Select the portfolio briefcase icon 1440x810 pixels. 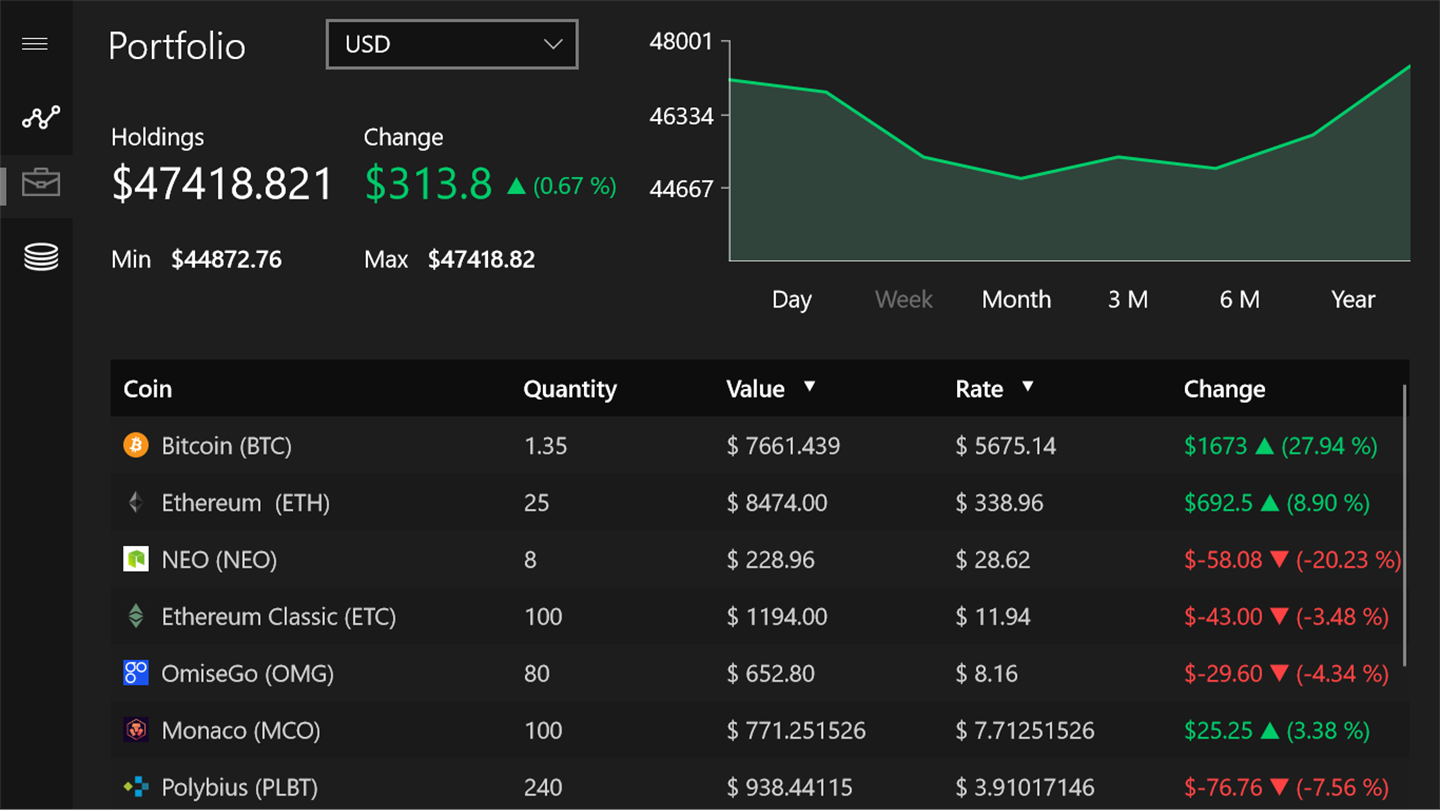click(x=41, y=184)
